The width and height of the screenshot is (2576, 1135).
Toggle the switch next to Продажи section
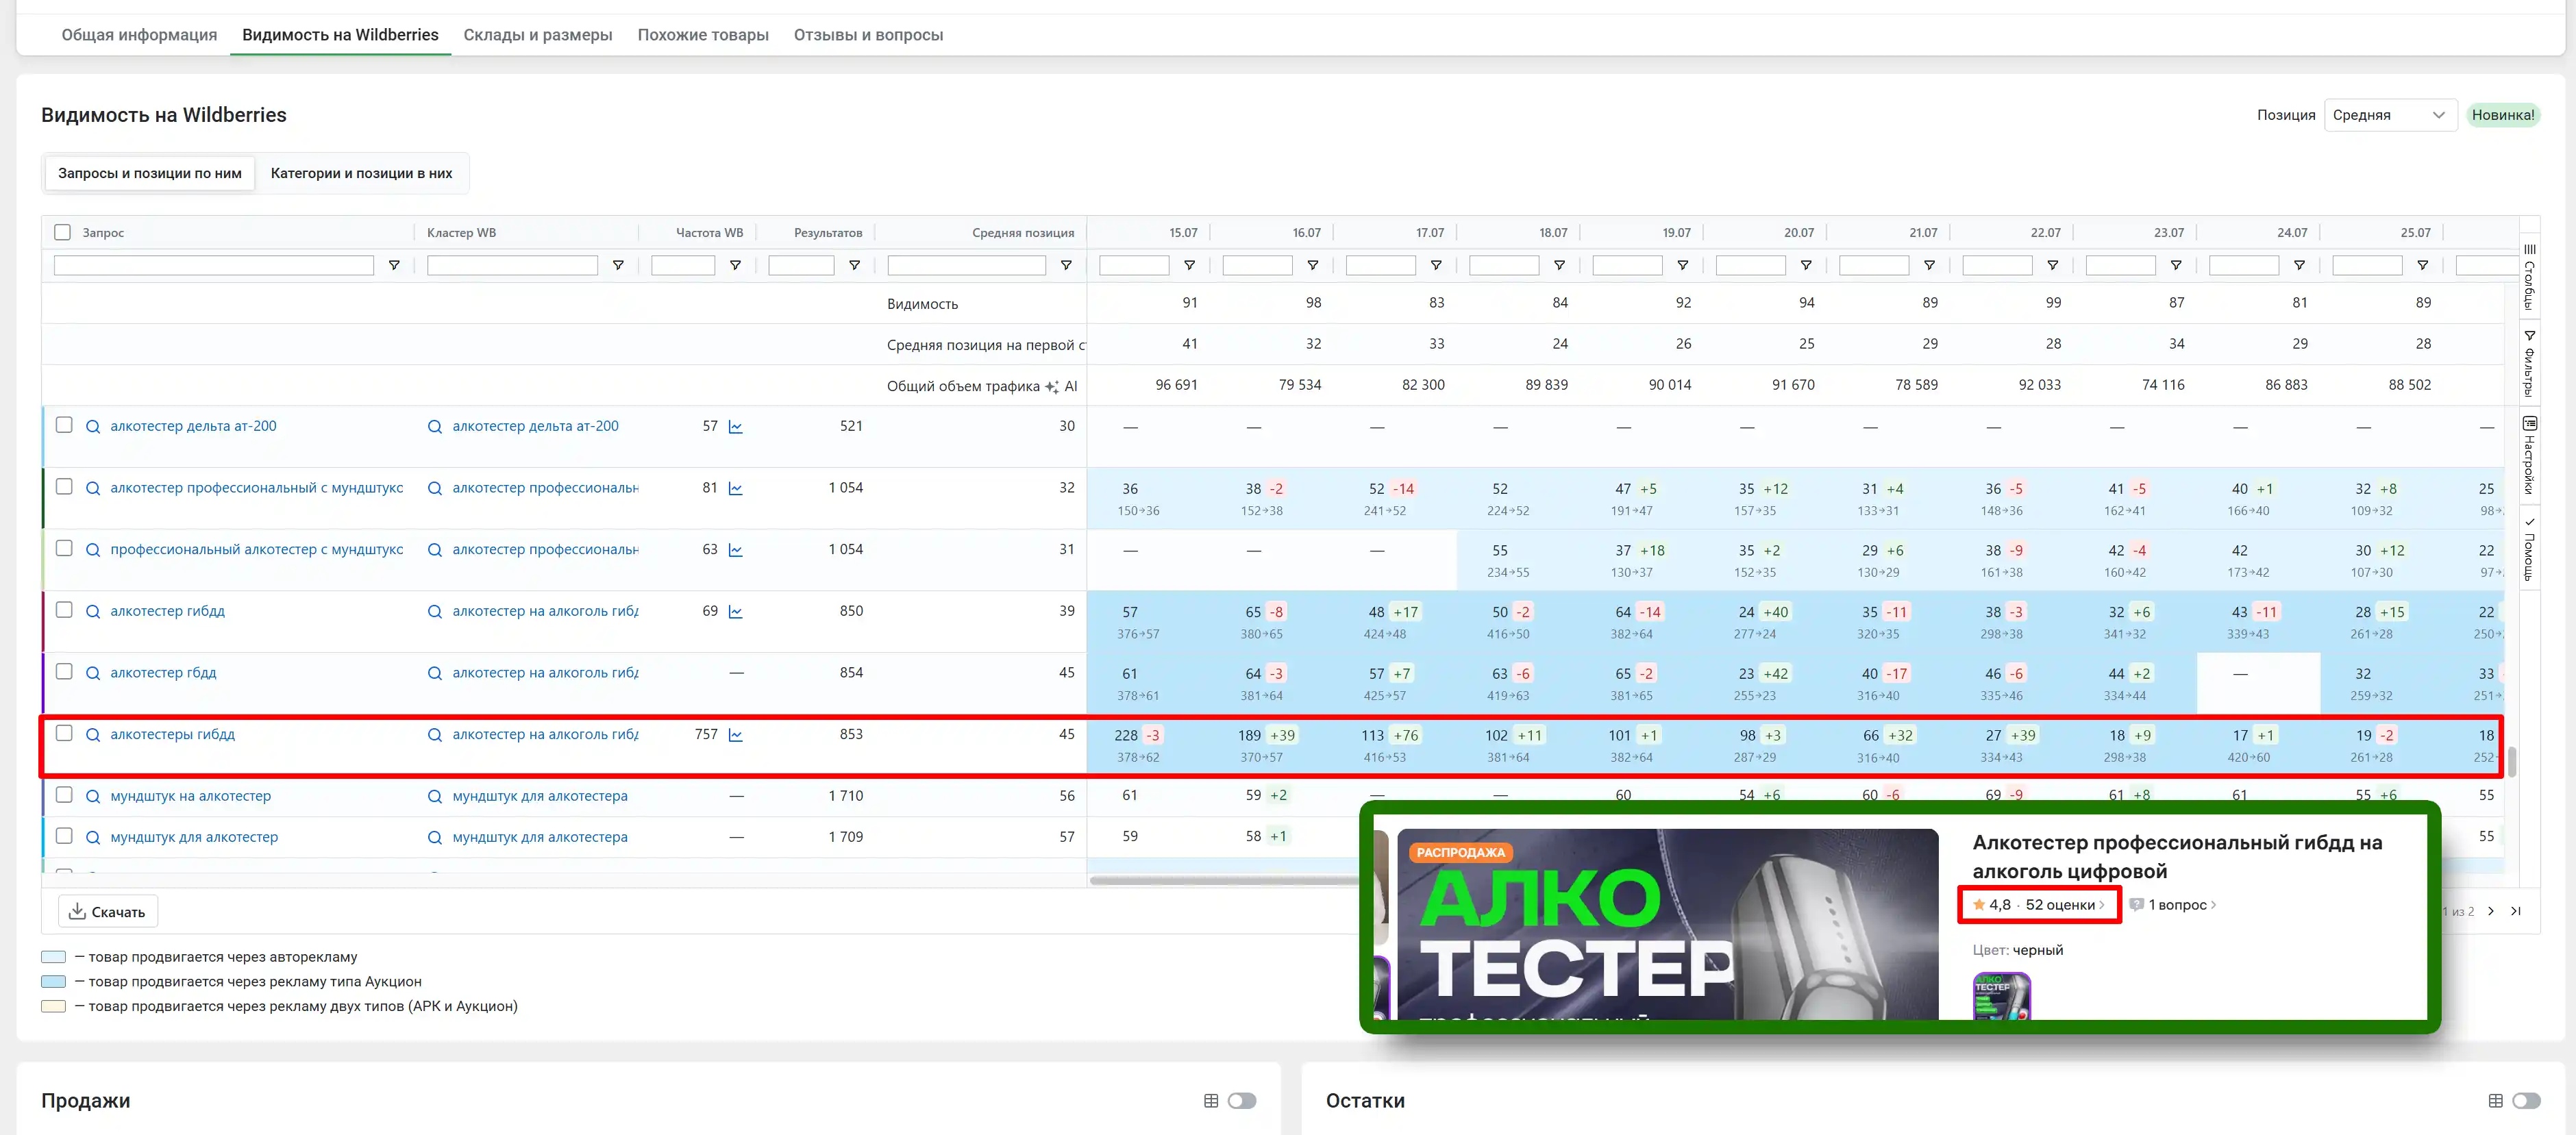[x=1243, y=1100]
